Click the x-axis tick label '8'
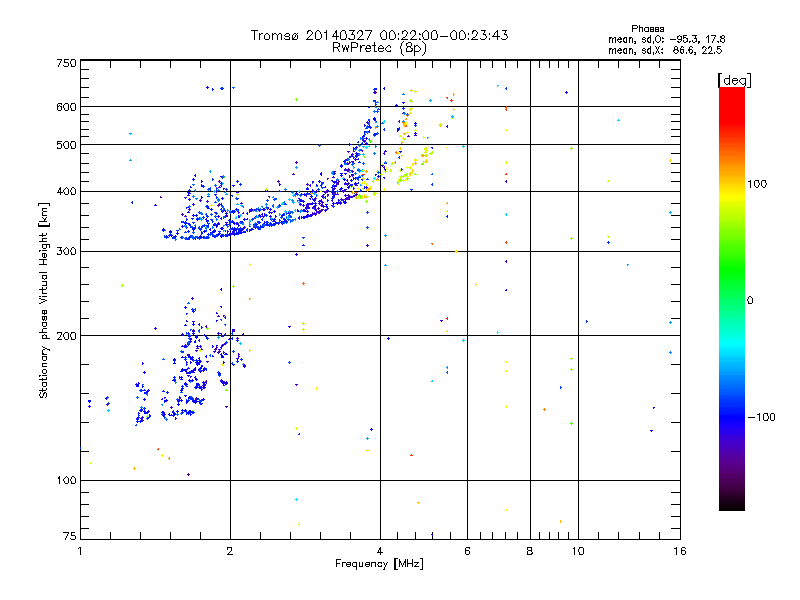 [x=530, y=551]
